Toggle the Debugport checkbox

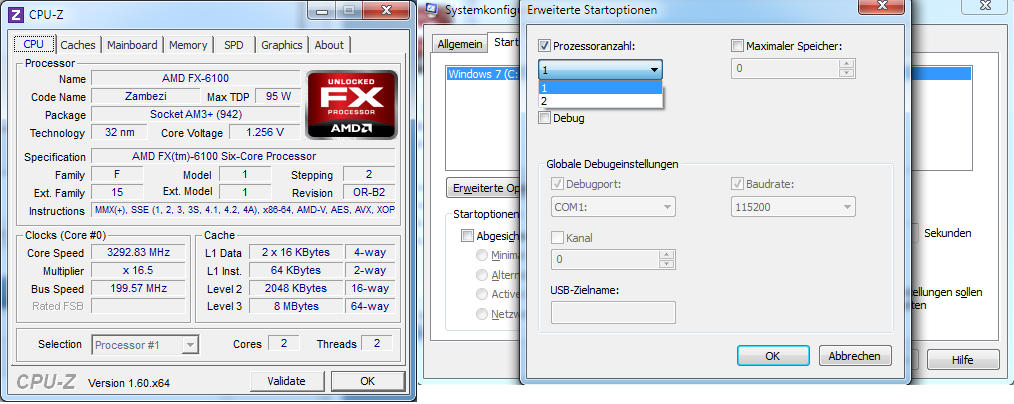pos(557,184)
